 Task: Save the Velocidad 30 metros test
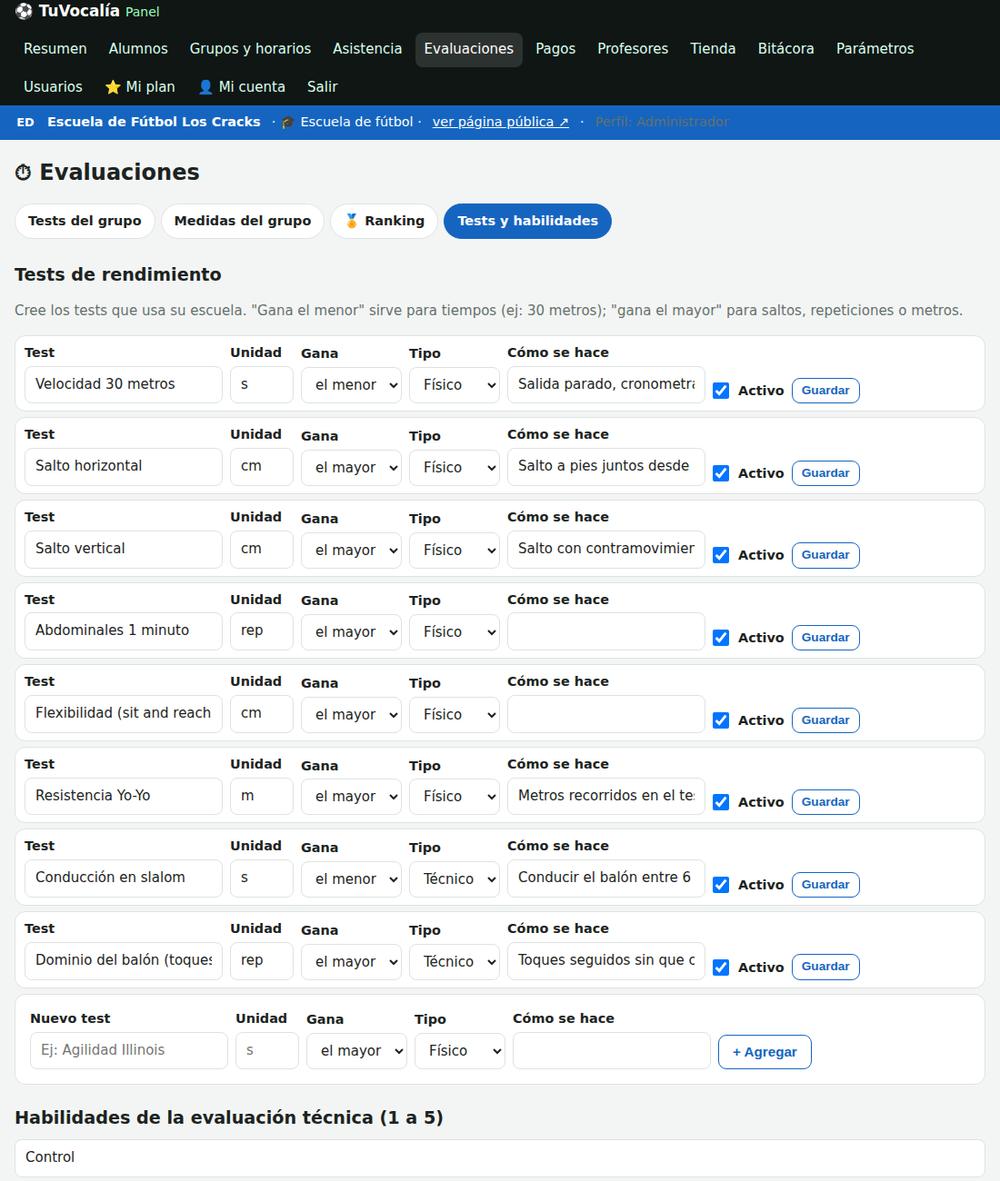[x=825, y=390]
